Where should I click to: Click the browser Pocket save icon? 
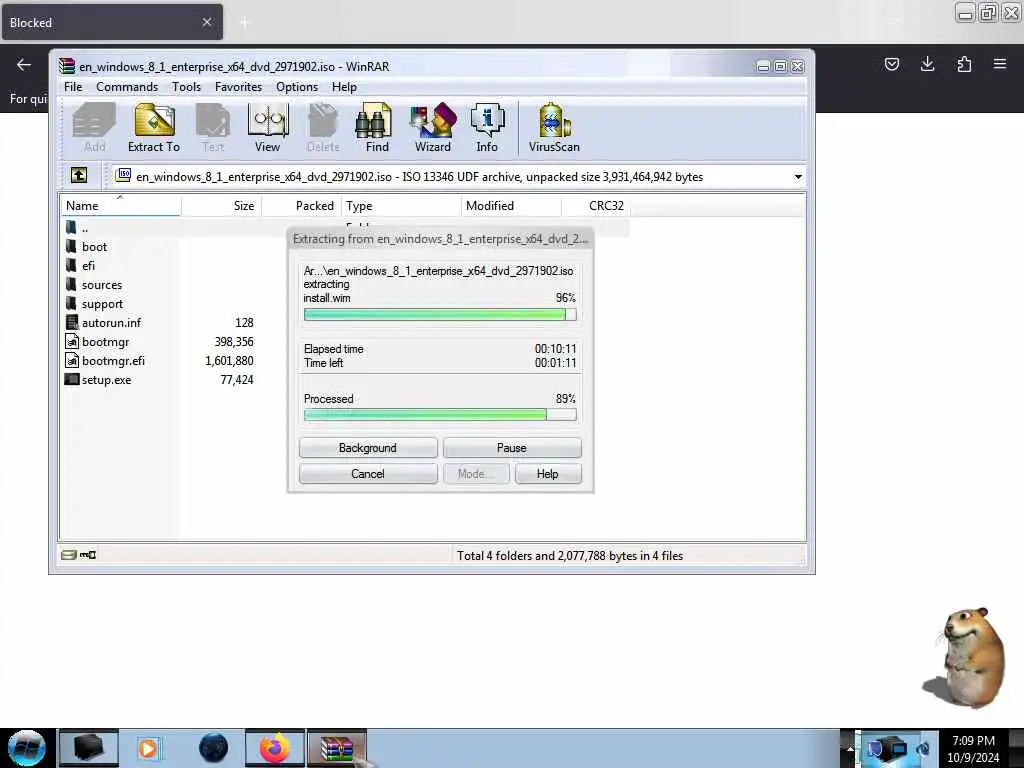coord(891,64)
